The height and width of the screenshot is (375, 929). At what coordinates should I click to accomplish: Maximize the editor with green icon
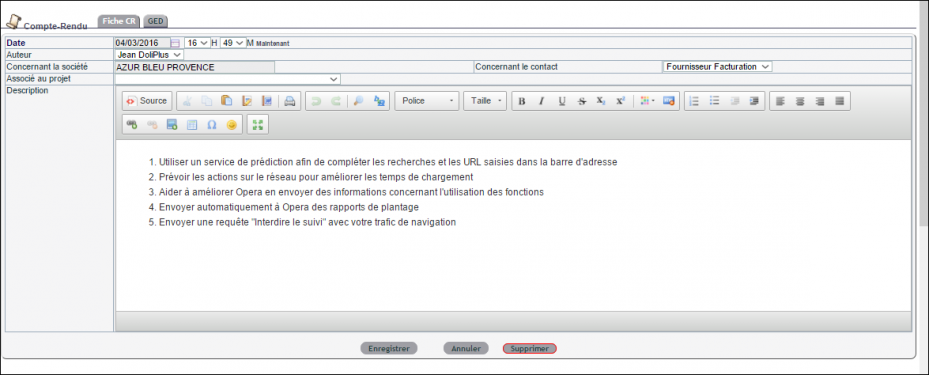pyautogui.click(x=257, y=125)
